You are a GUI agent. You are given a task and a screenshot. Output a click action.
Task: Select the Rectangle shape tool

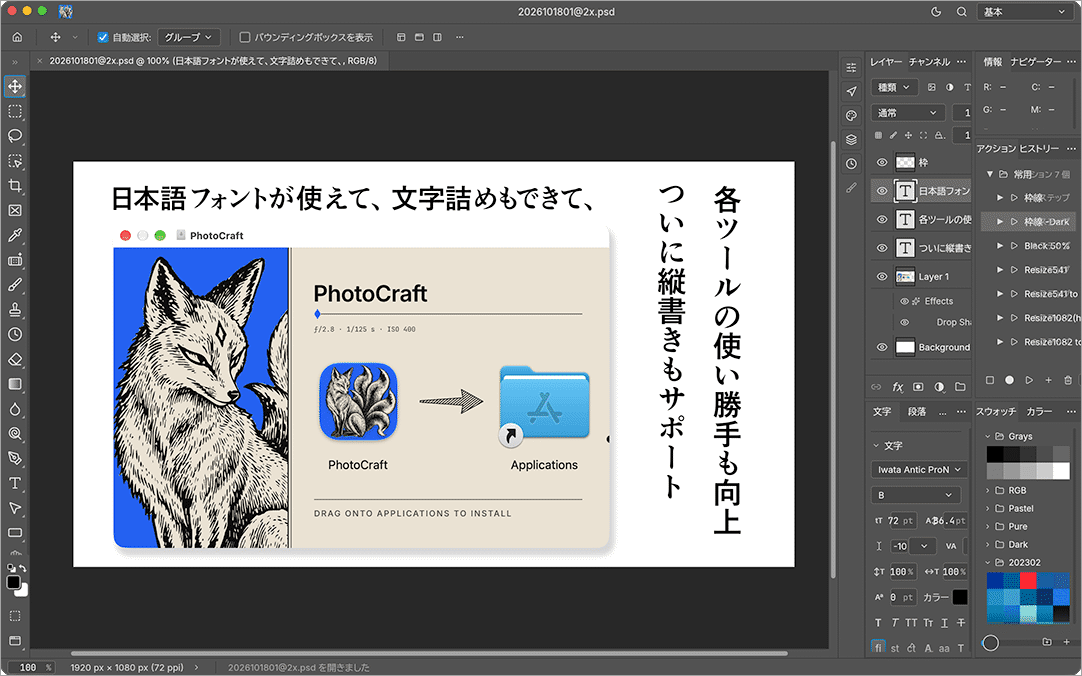point(14,533)
